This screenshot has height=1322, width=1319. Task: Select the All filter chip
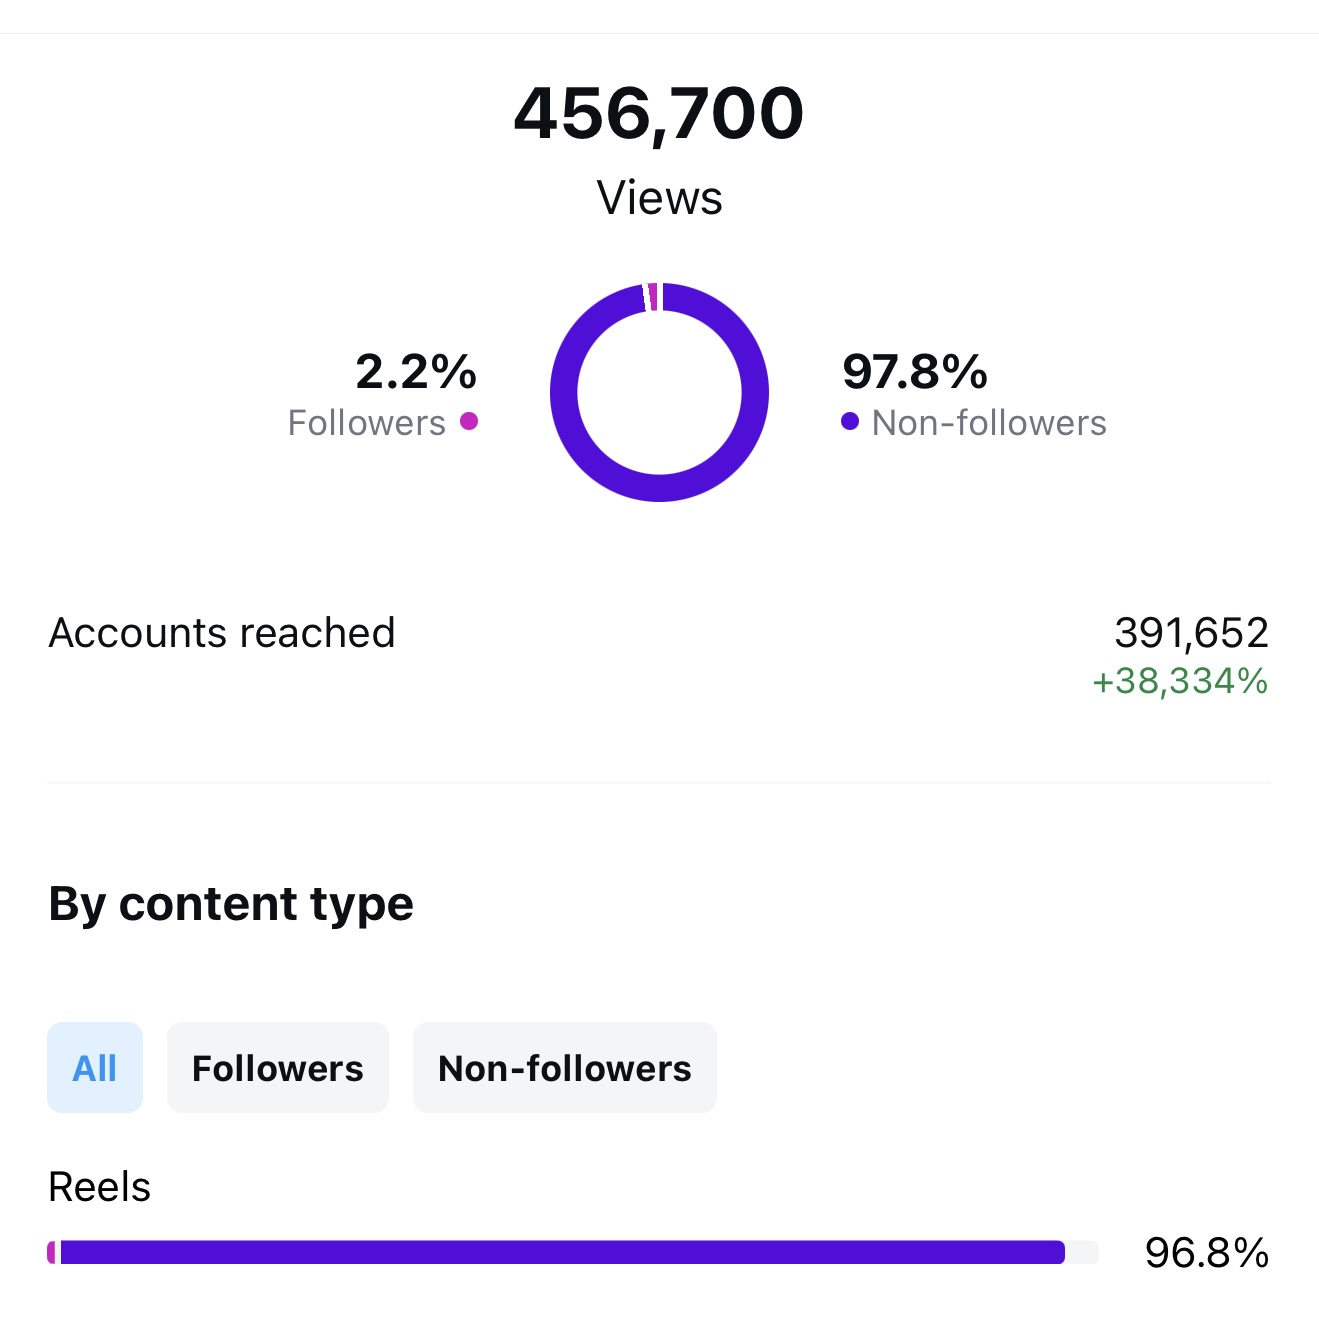click(95, 1067)
